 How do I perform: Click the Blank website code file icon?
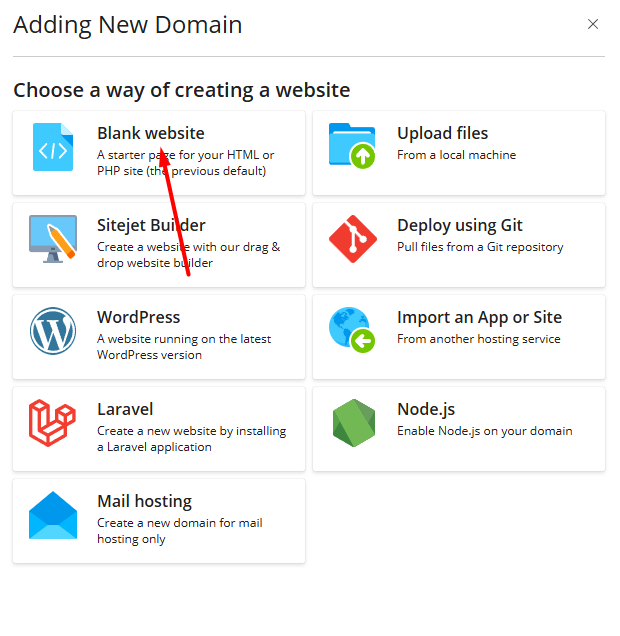(x=53, y=147)
